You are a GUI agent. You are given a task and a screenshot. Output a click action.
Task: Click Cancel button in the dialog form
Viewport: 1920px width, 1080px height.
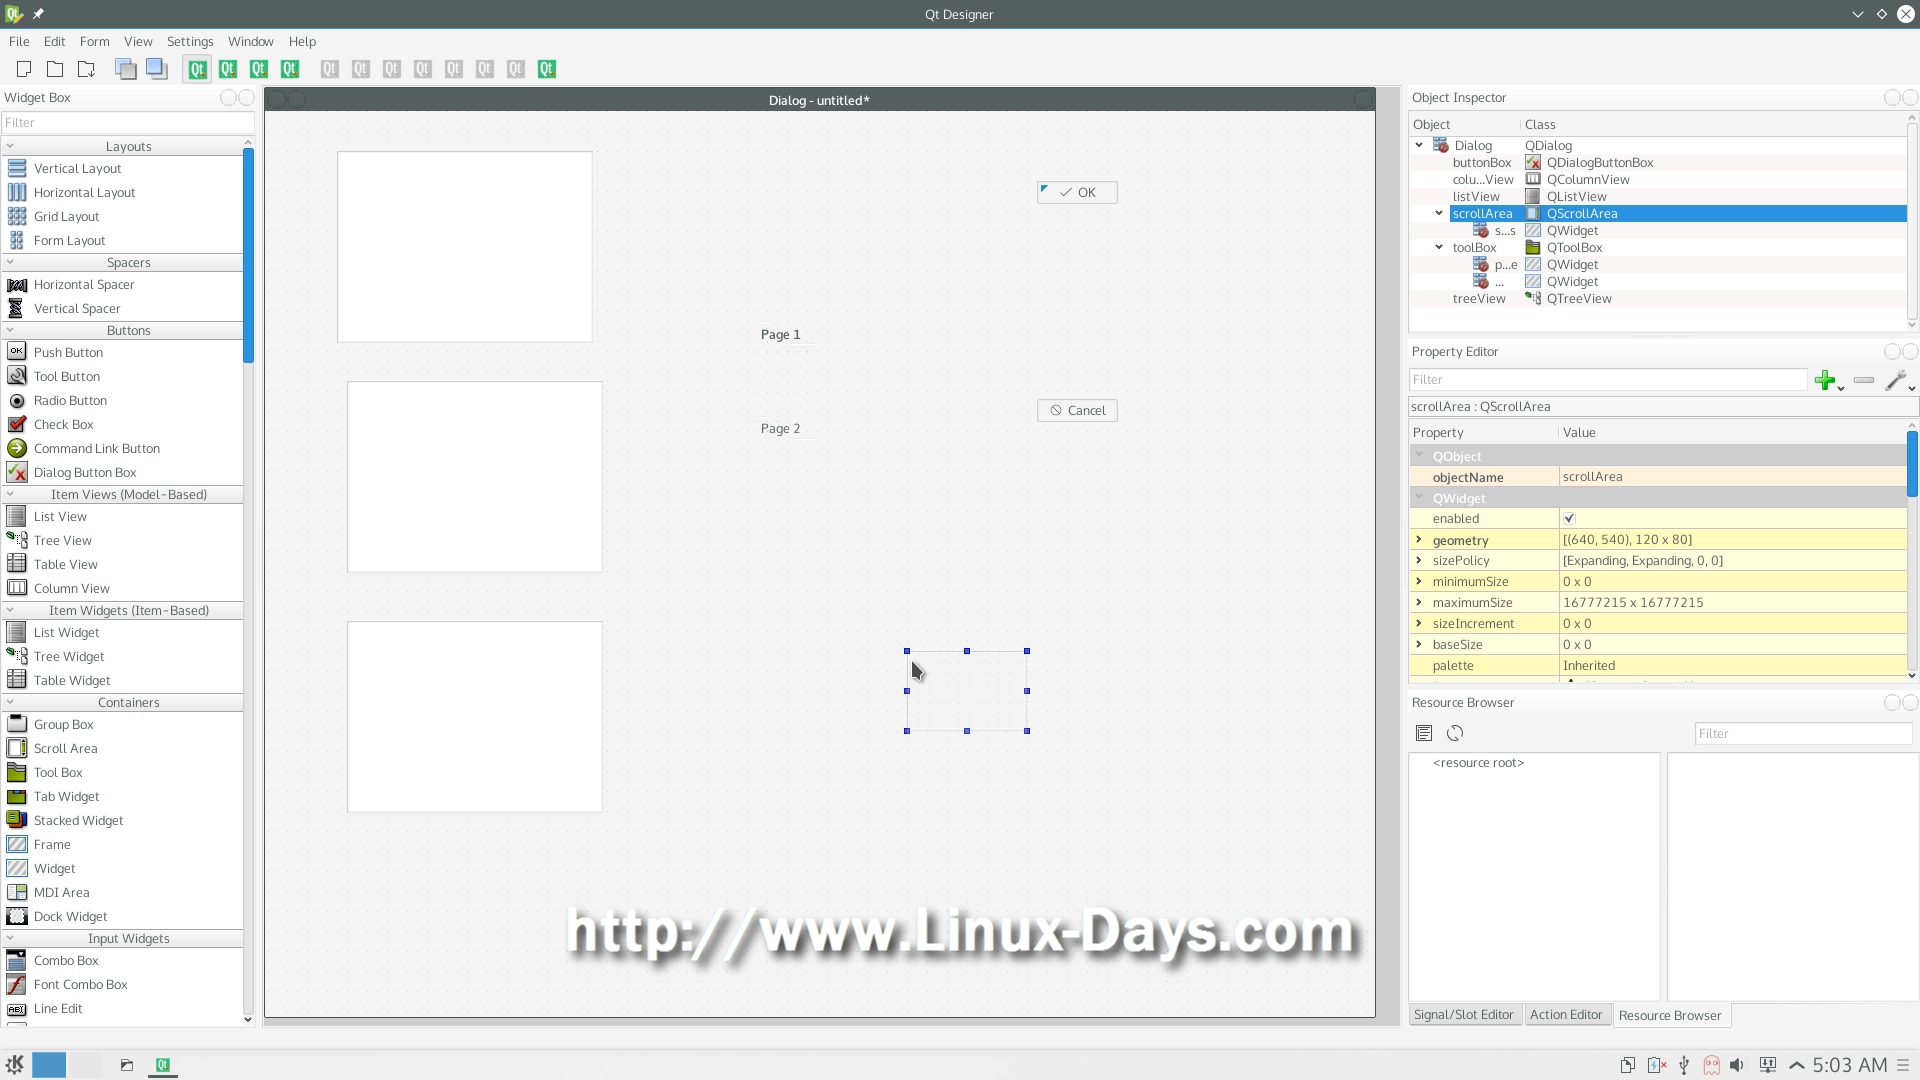[x=1077, y=410]
